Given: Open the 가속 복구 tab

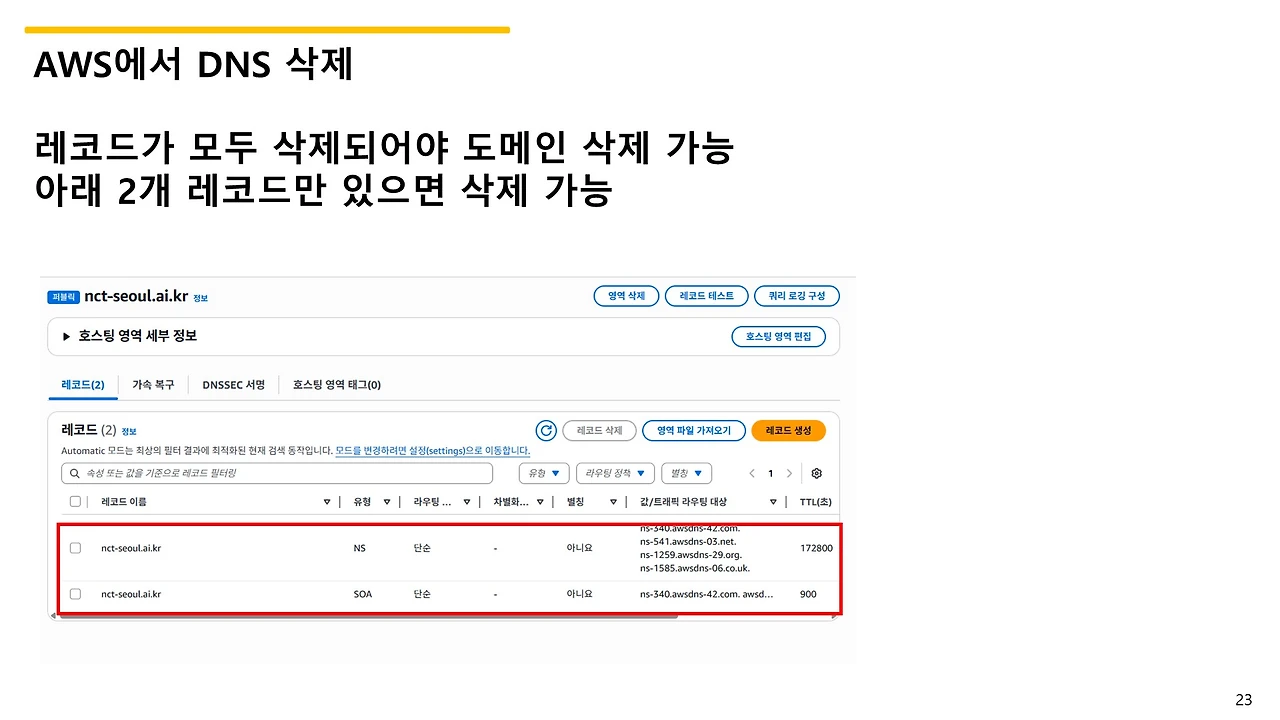Looking at the screenshot, I should 153,384.
